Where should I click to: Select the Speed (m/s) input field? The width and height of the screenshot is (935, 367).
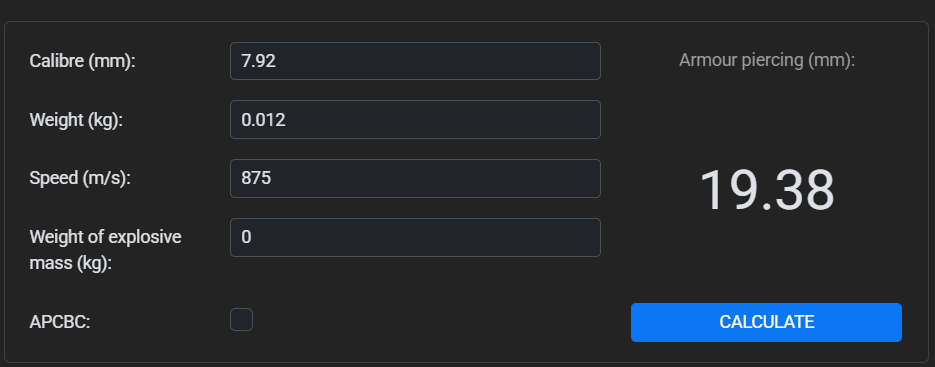(x=415, y=178)
